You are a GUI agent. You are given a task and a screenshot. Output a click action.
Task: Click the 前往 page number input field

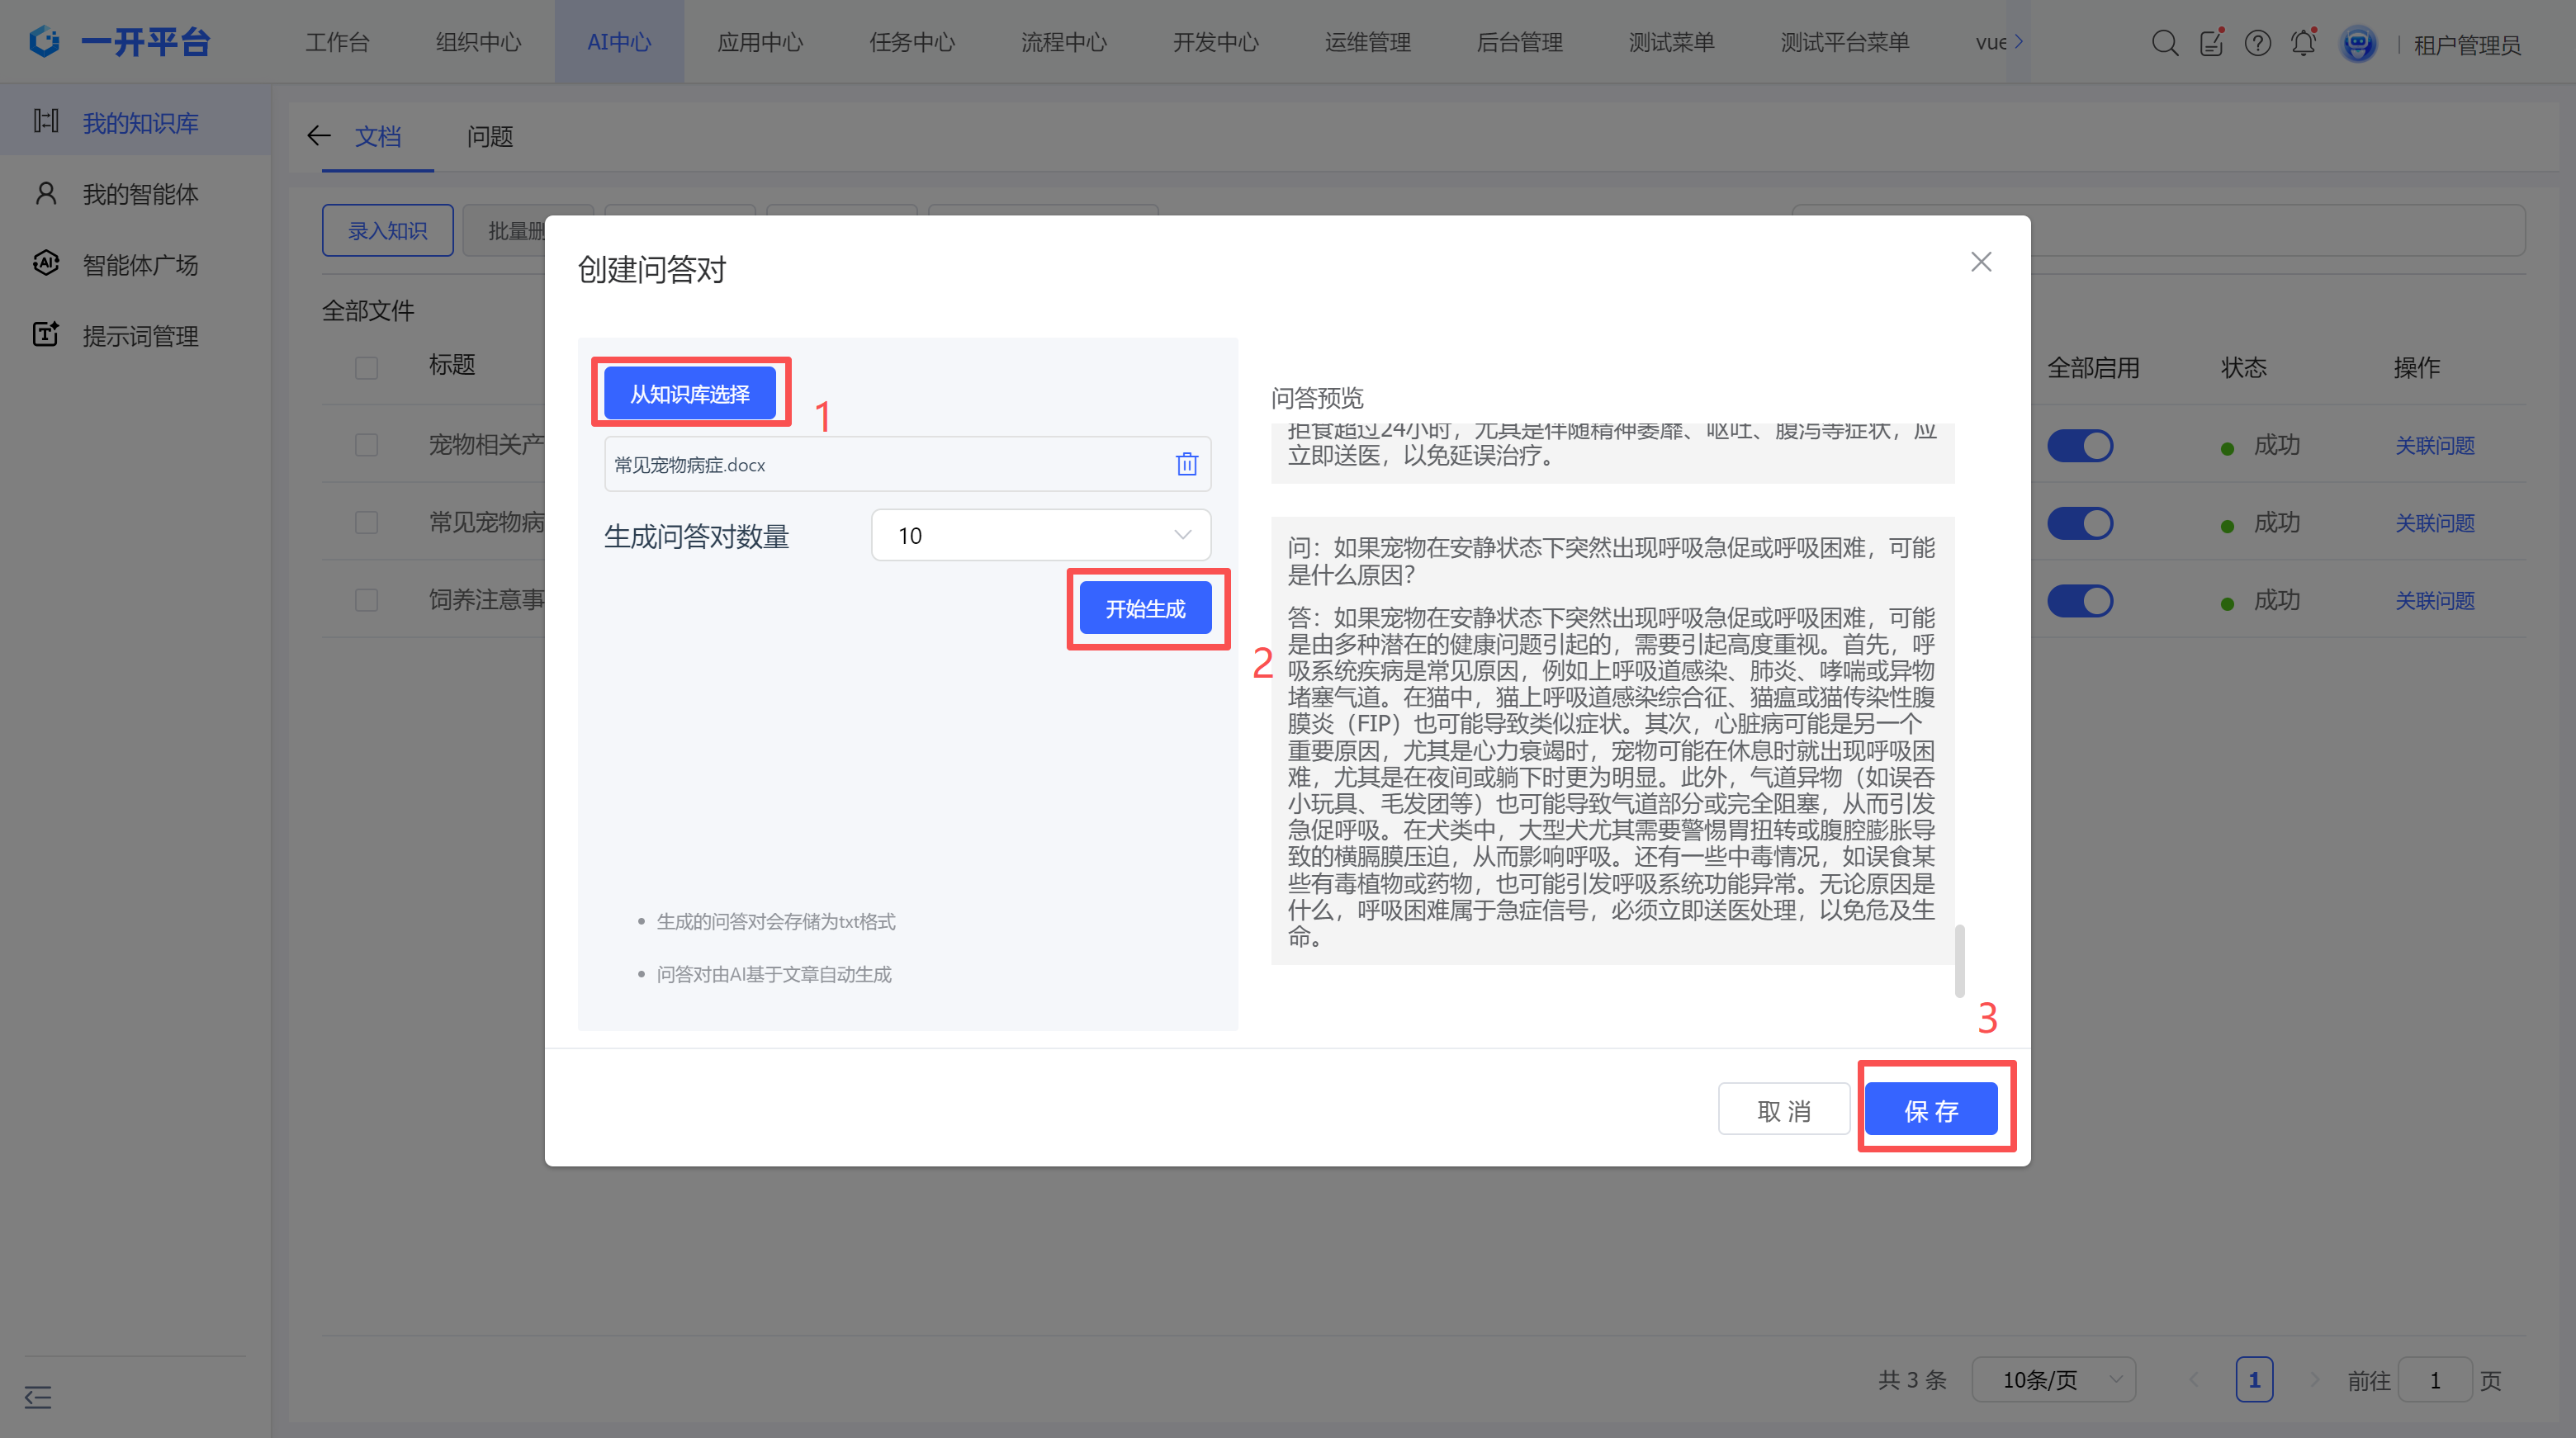[2434, 1380]
